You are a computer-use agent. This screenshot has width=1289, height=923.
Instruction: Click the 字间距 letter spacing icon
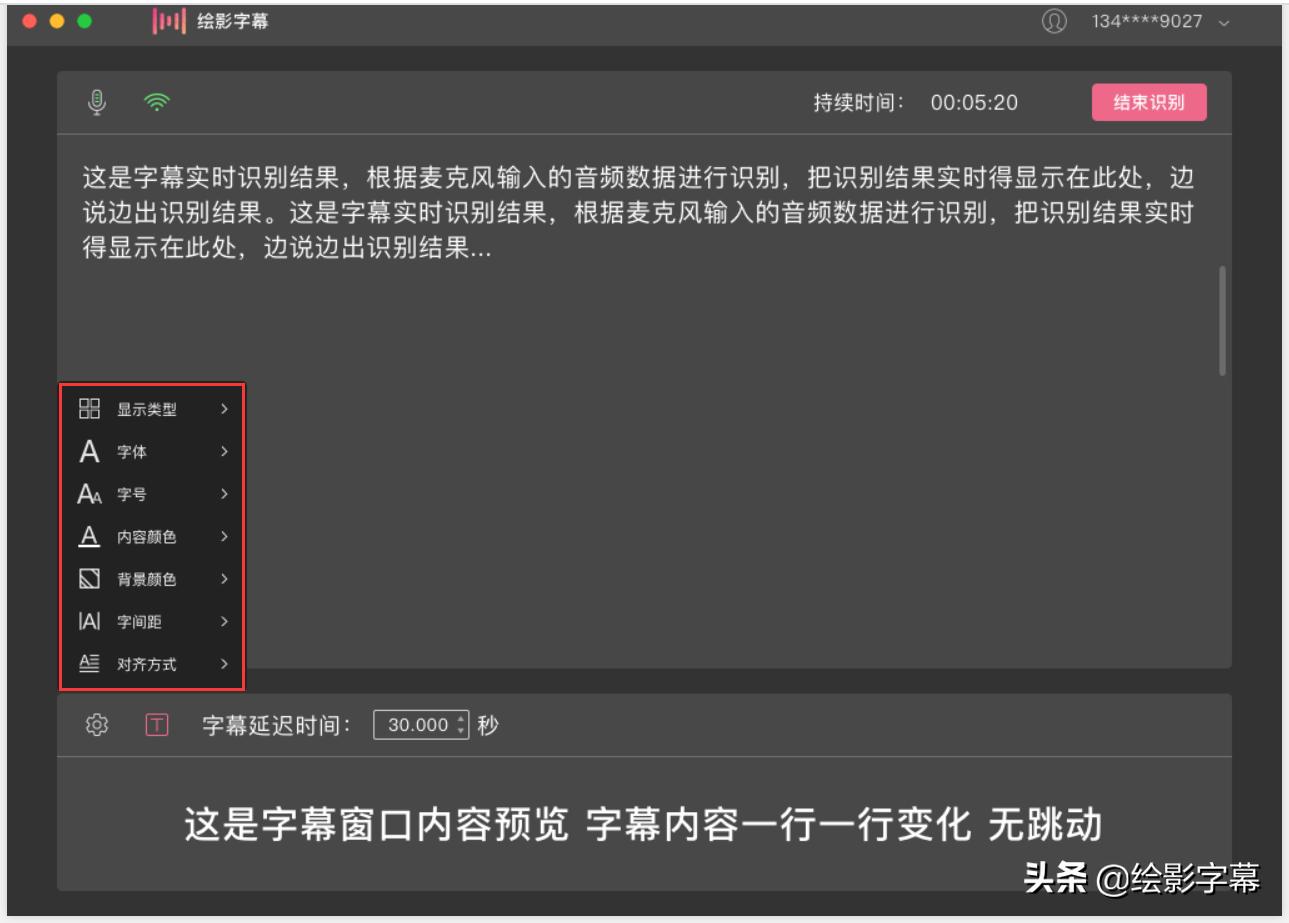tap(88, 621)
